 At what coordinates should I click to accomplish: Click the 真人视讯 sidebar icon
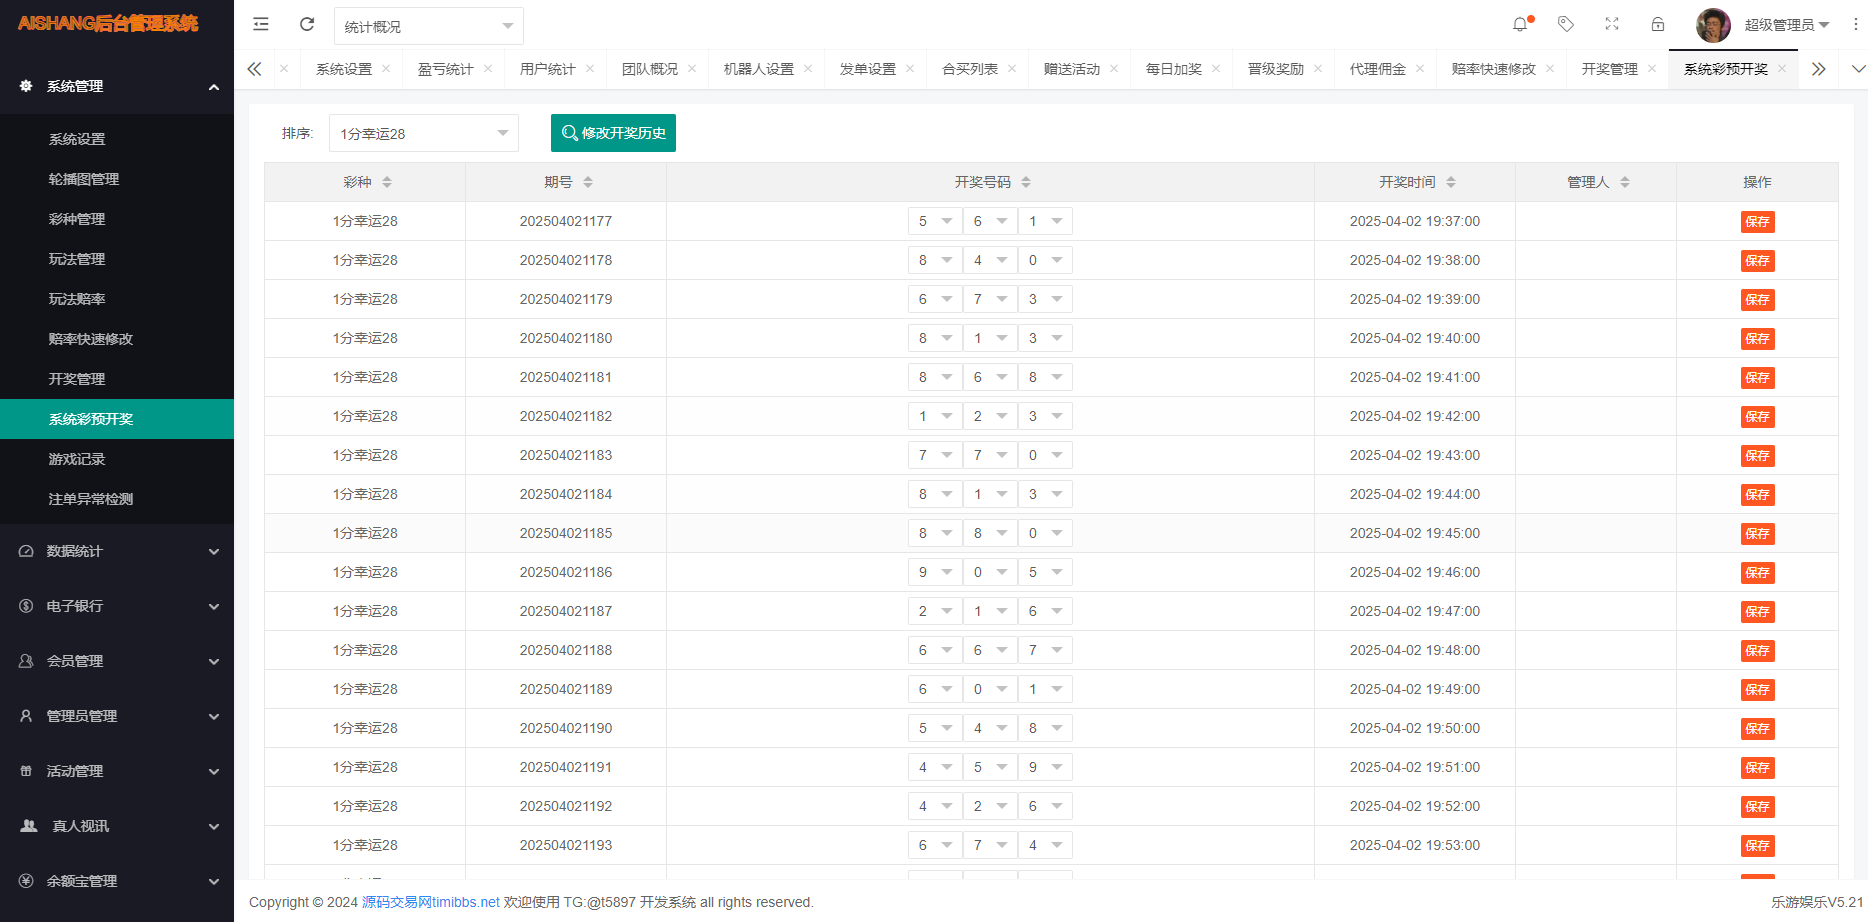pos(26,826)
